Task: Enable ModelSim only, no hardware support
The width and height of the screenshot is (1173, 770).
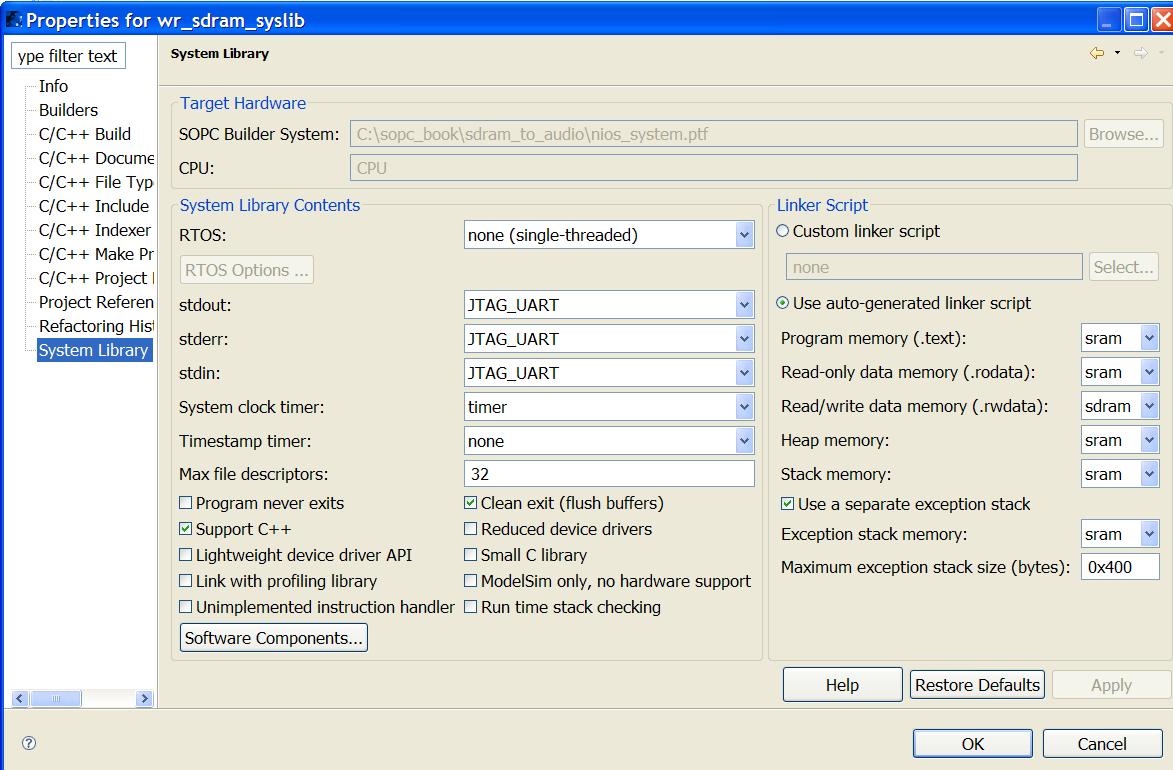Action: [x=471, y=581]
